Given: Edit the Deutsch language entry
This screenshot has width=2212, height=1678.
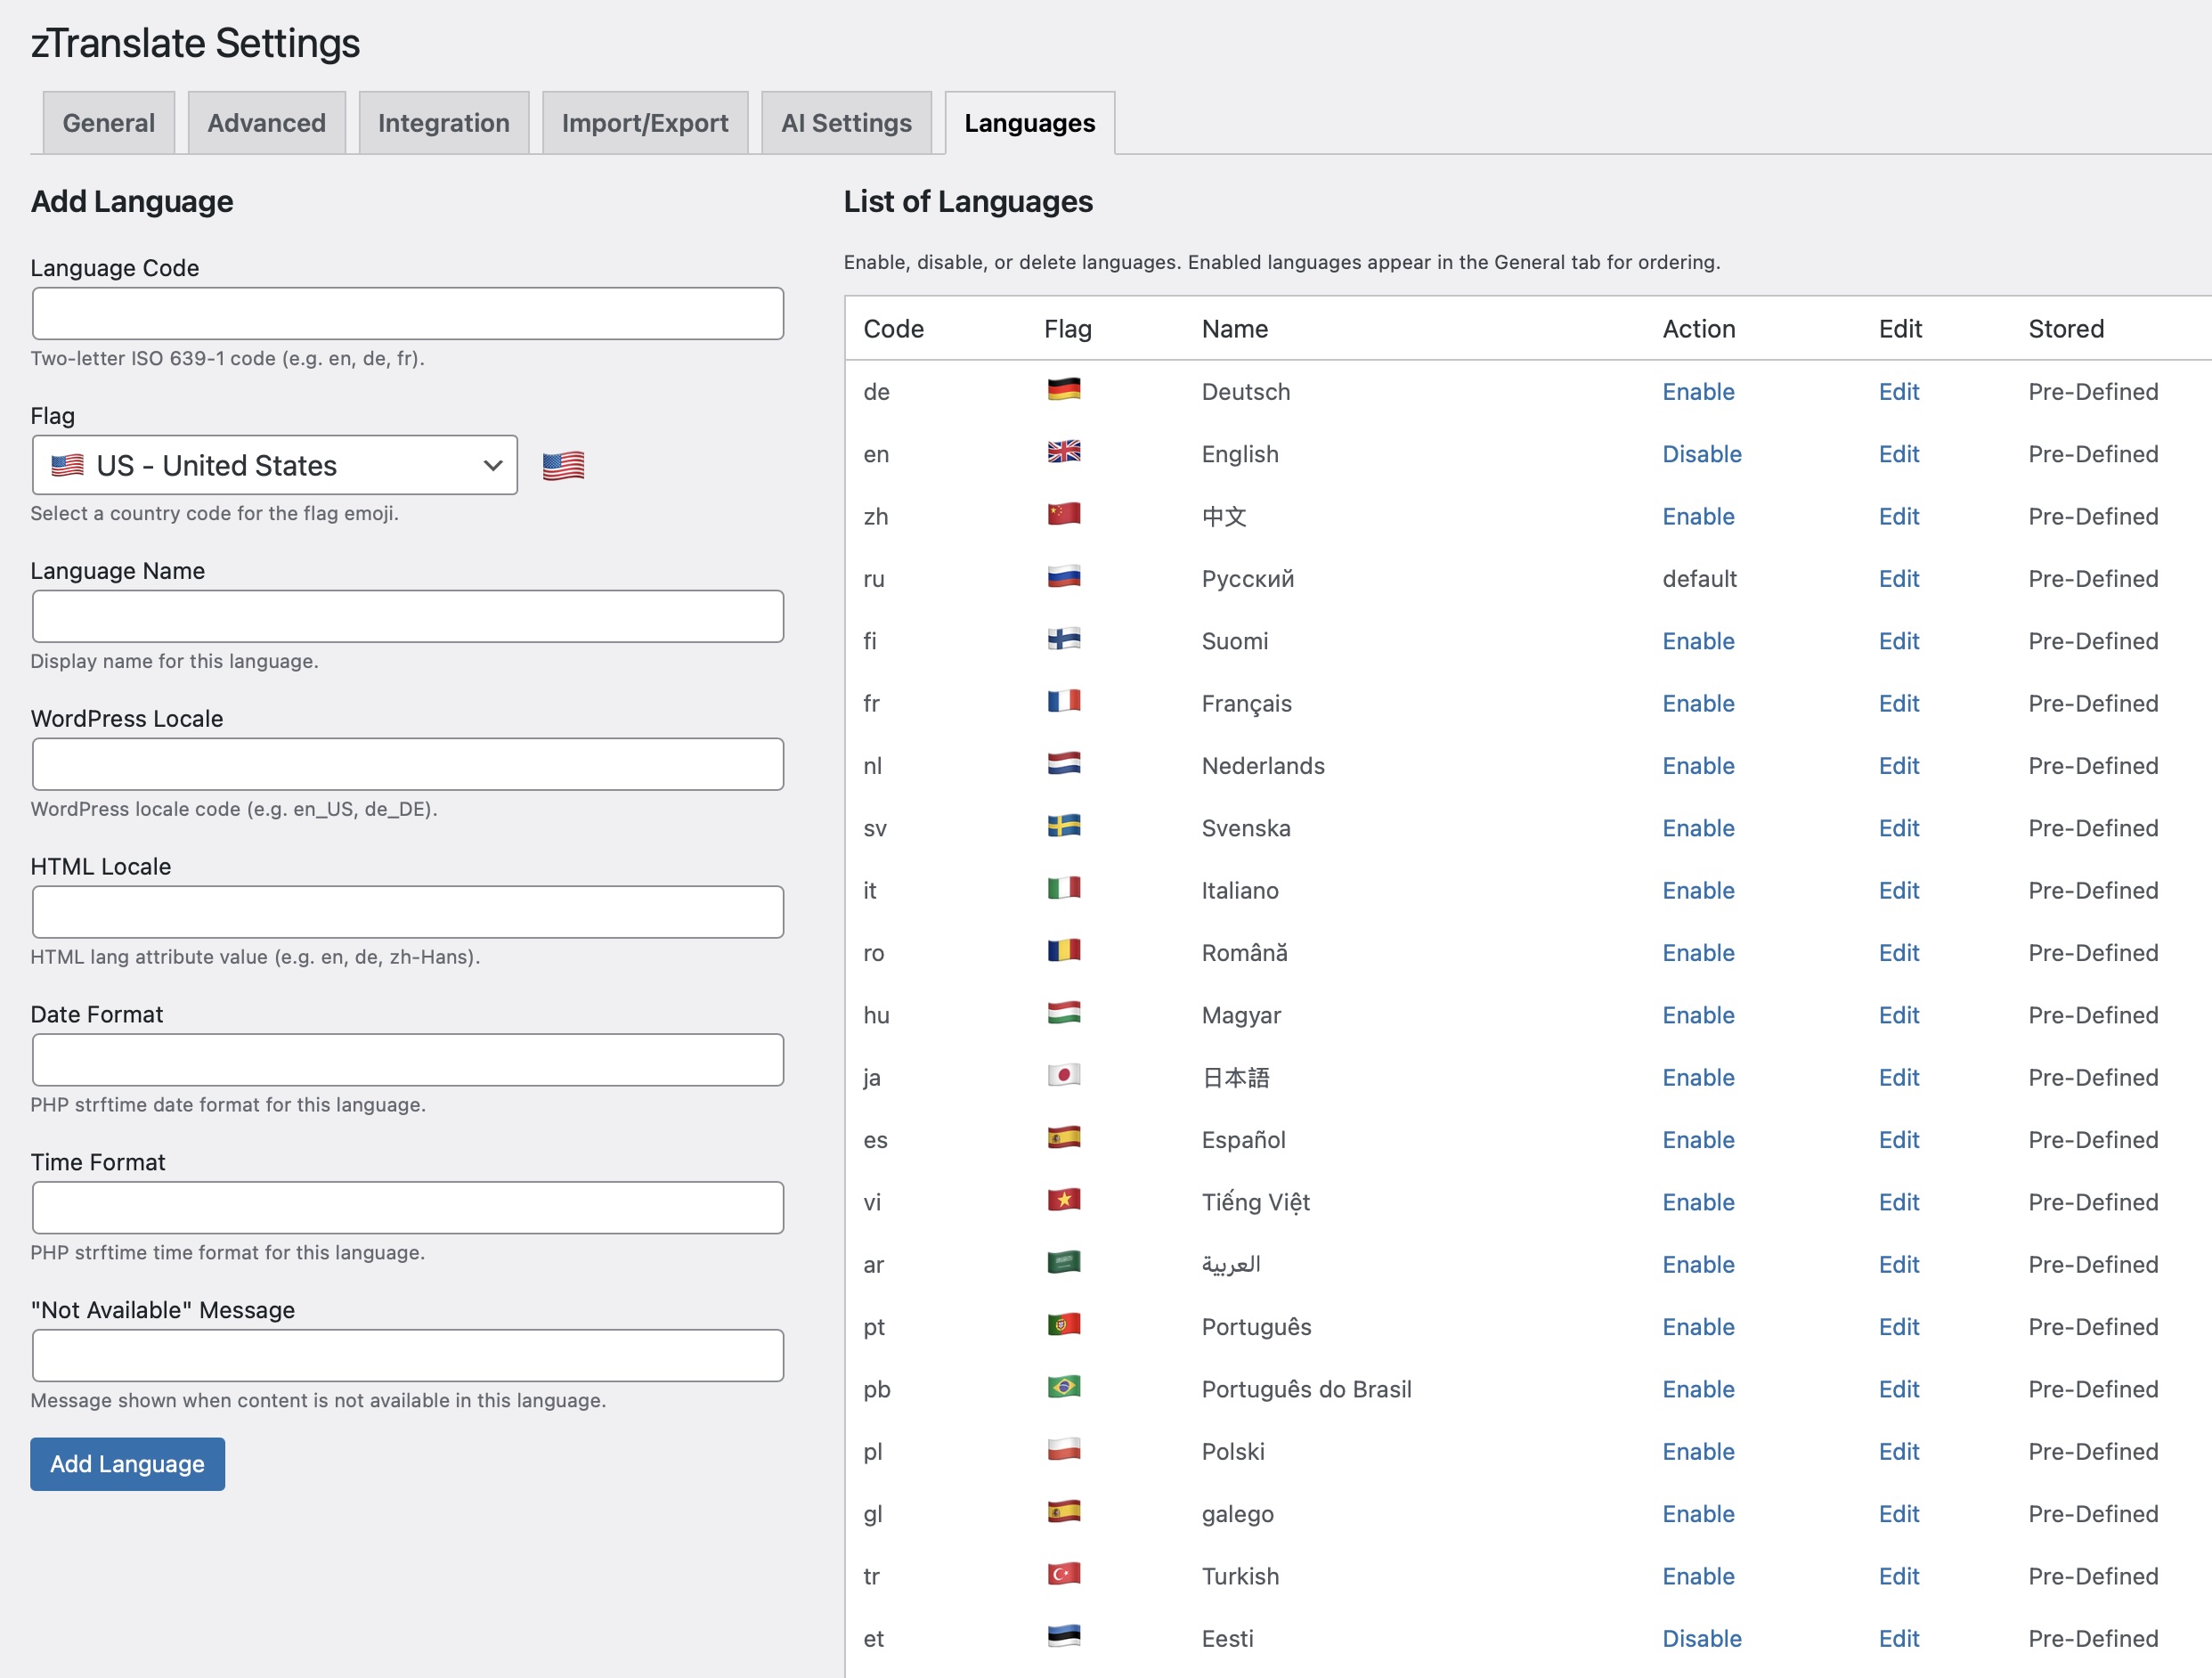Looking at the screenshot, I should pos(1898,392).
